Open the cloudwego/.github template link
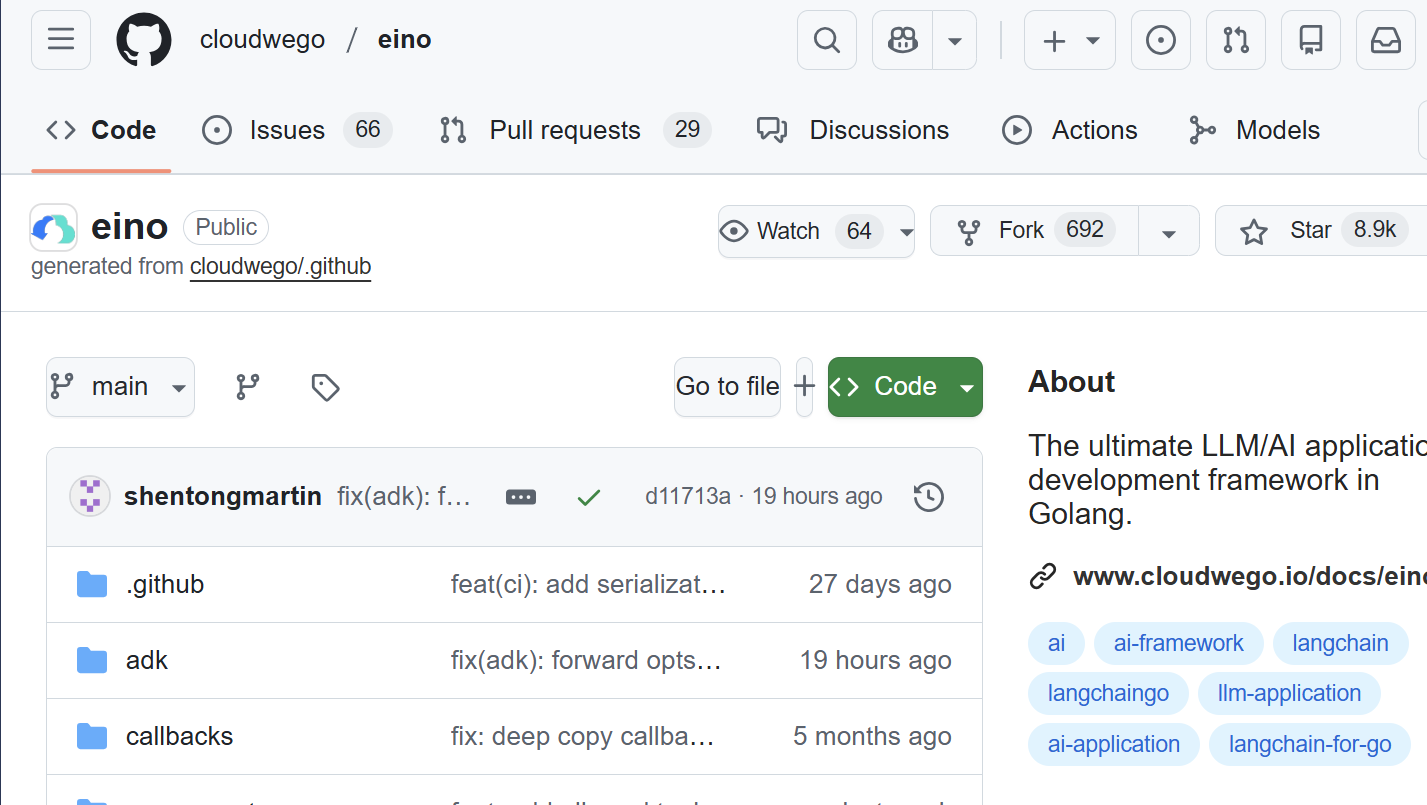Viewport: 1427px width, 805px height. coord(280,267)
